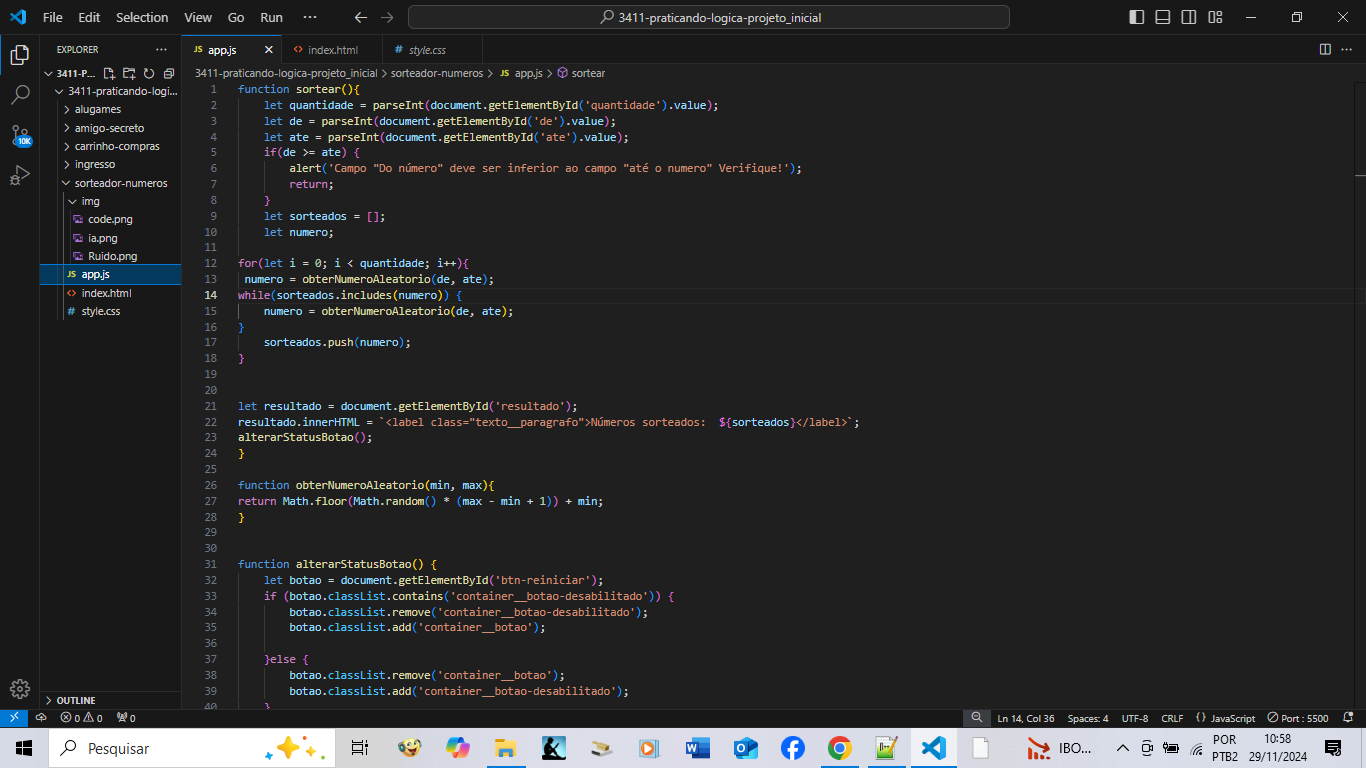Go forward using the navigation arrow
Screen dimensions: 1366x768
pos(387,17)
